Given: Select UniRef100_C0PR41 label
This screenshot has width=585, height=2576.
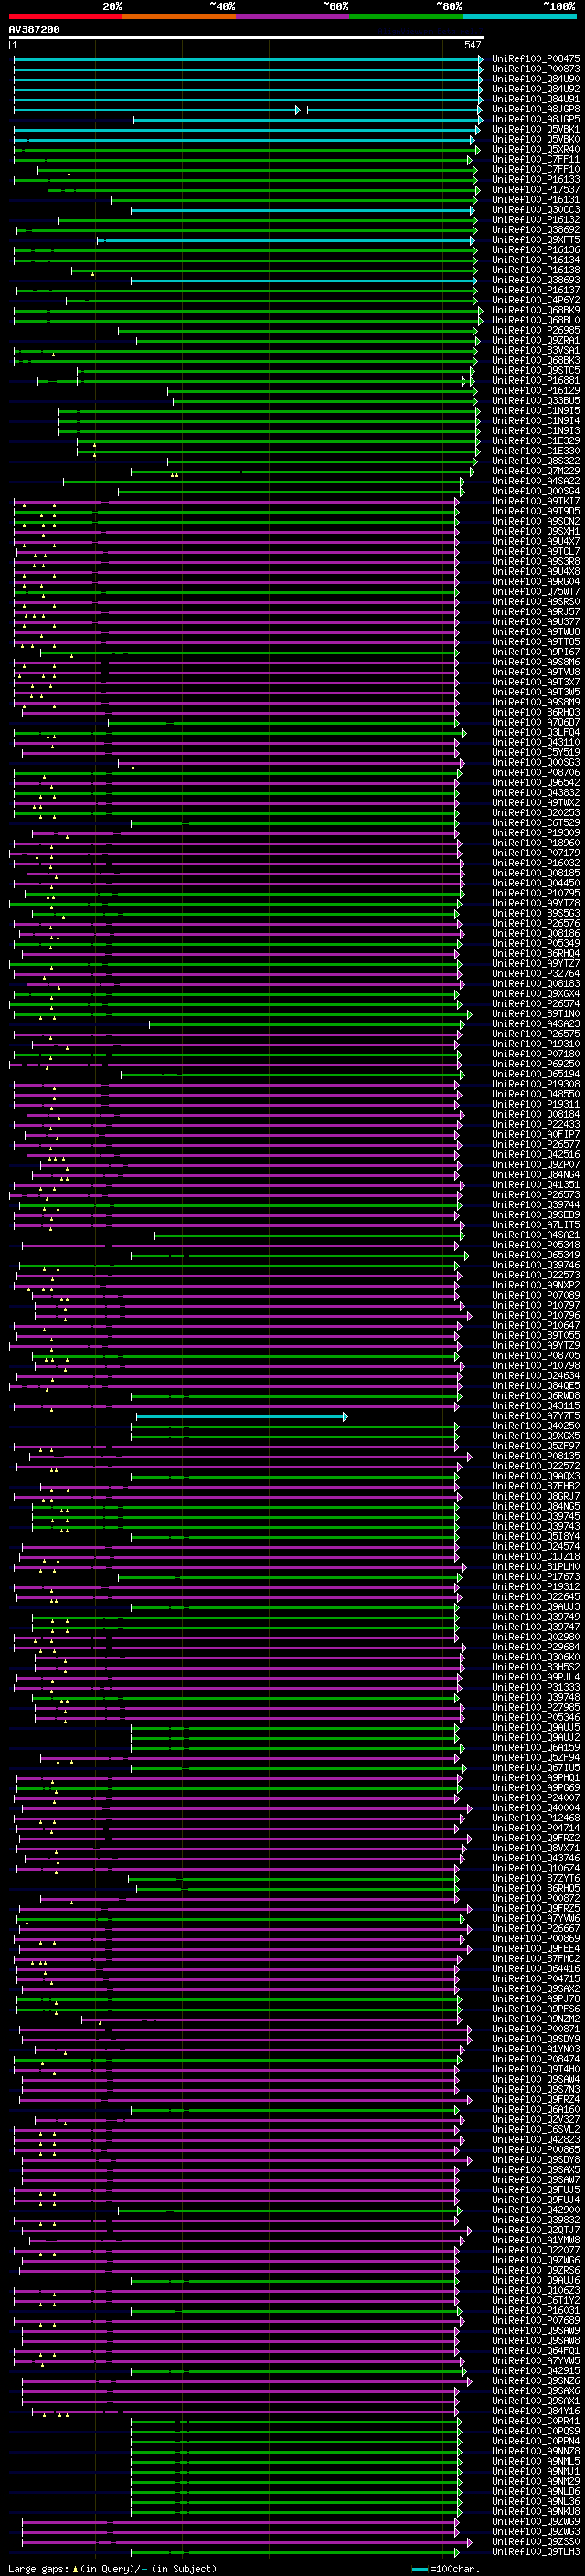Looking at the screenshot, I should pyautogui.click(x=536, y=2420).
